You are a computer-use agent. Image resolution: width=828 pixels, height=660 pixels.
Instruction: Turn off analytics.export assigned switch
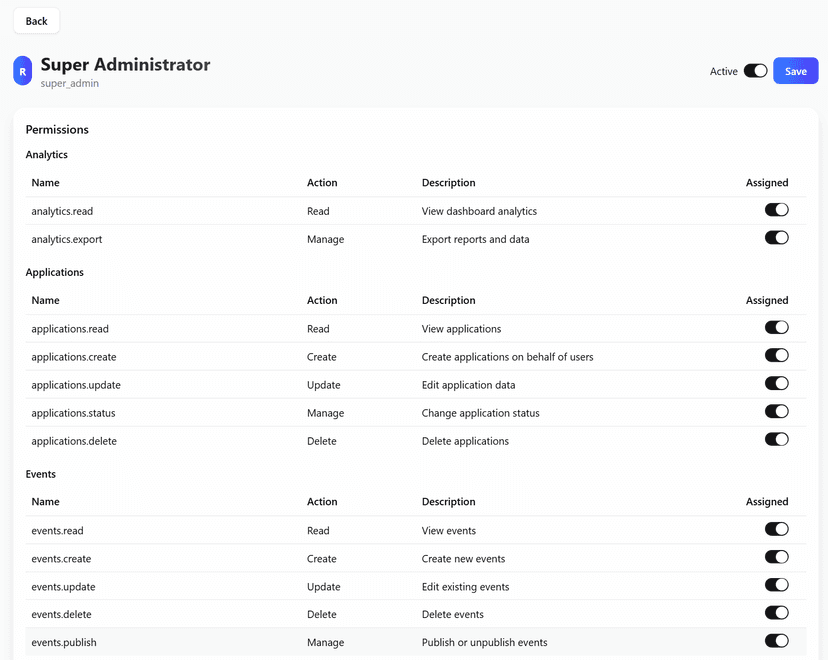click(x=776, y=238)
